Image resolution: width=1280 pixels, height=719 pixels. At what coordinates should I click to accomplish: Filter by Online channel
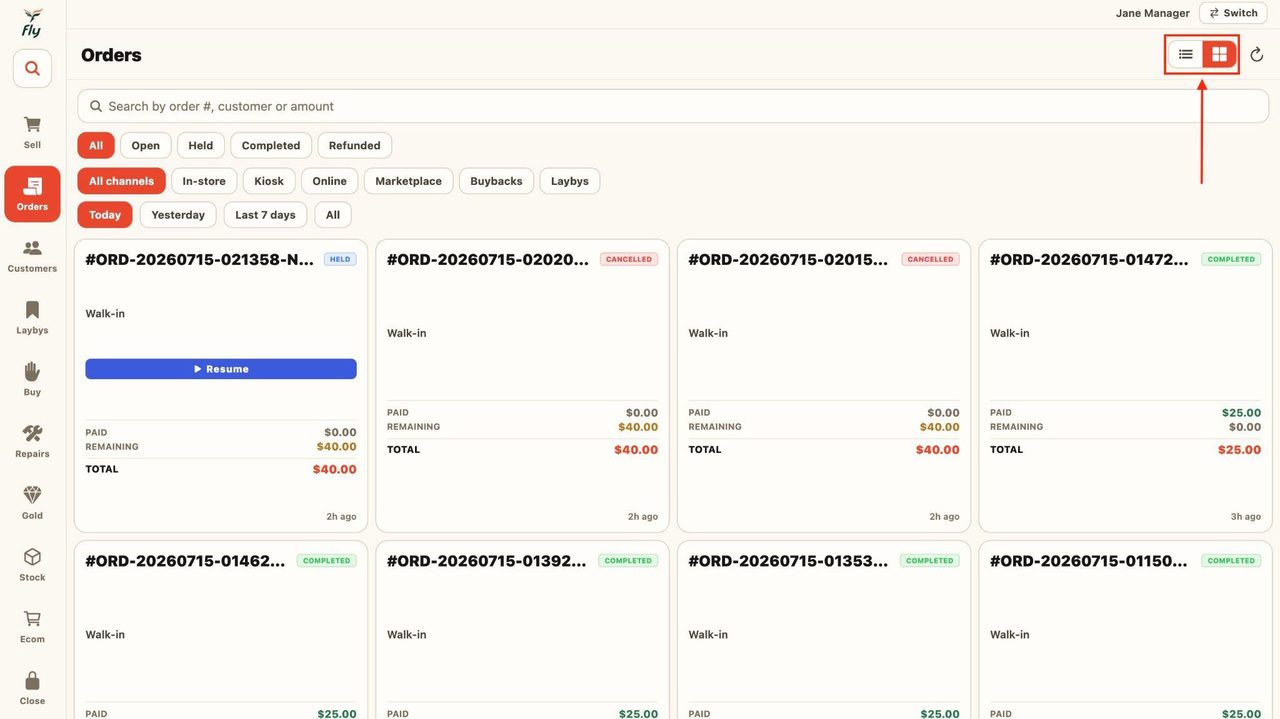(329, 181)
